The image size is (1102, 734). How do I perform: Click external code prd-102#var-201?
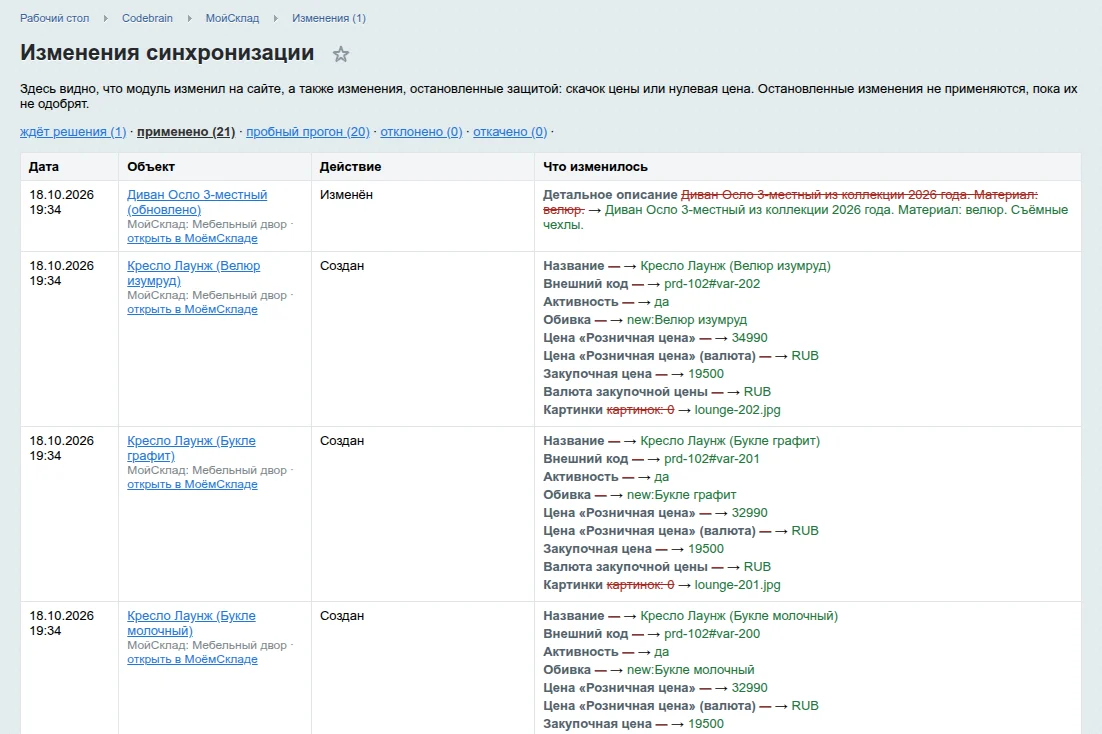pos(712,459)
